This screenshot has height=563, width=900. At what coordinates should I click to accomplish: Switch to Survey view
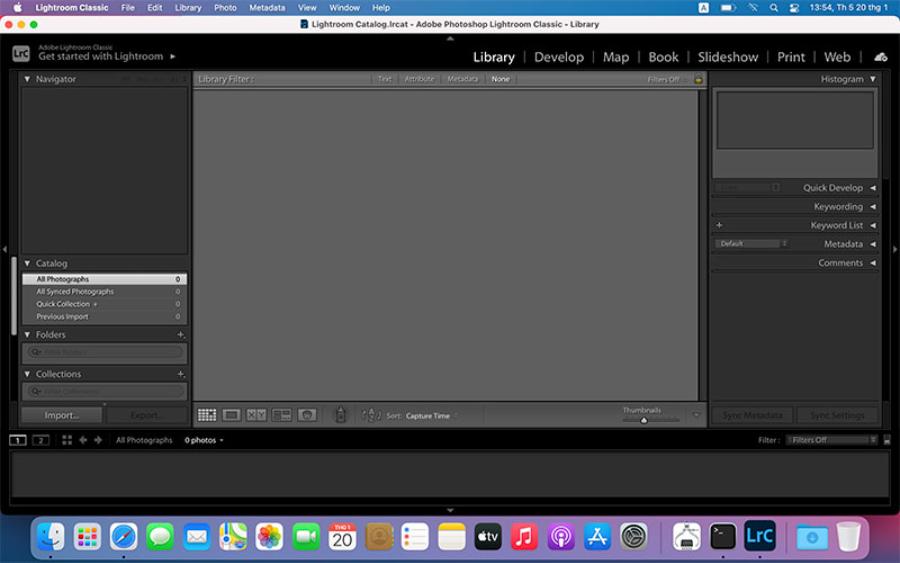tap(281, 415)
